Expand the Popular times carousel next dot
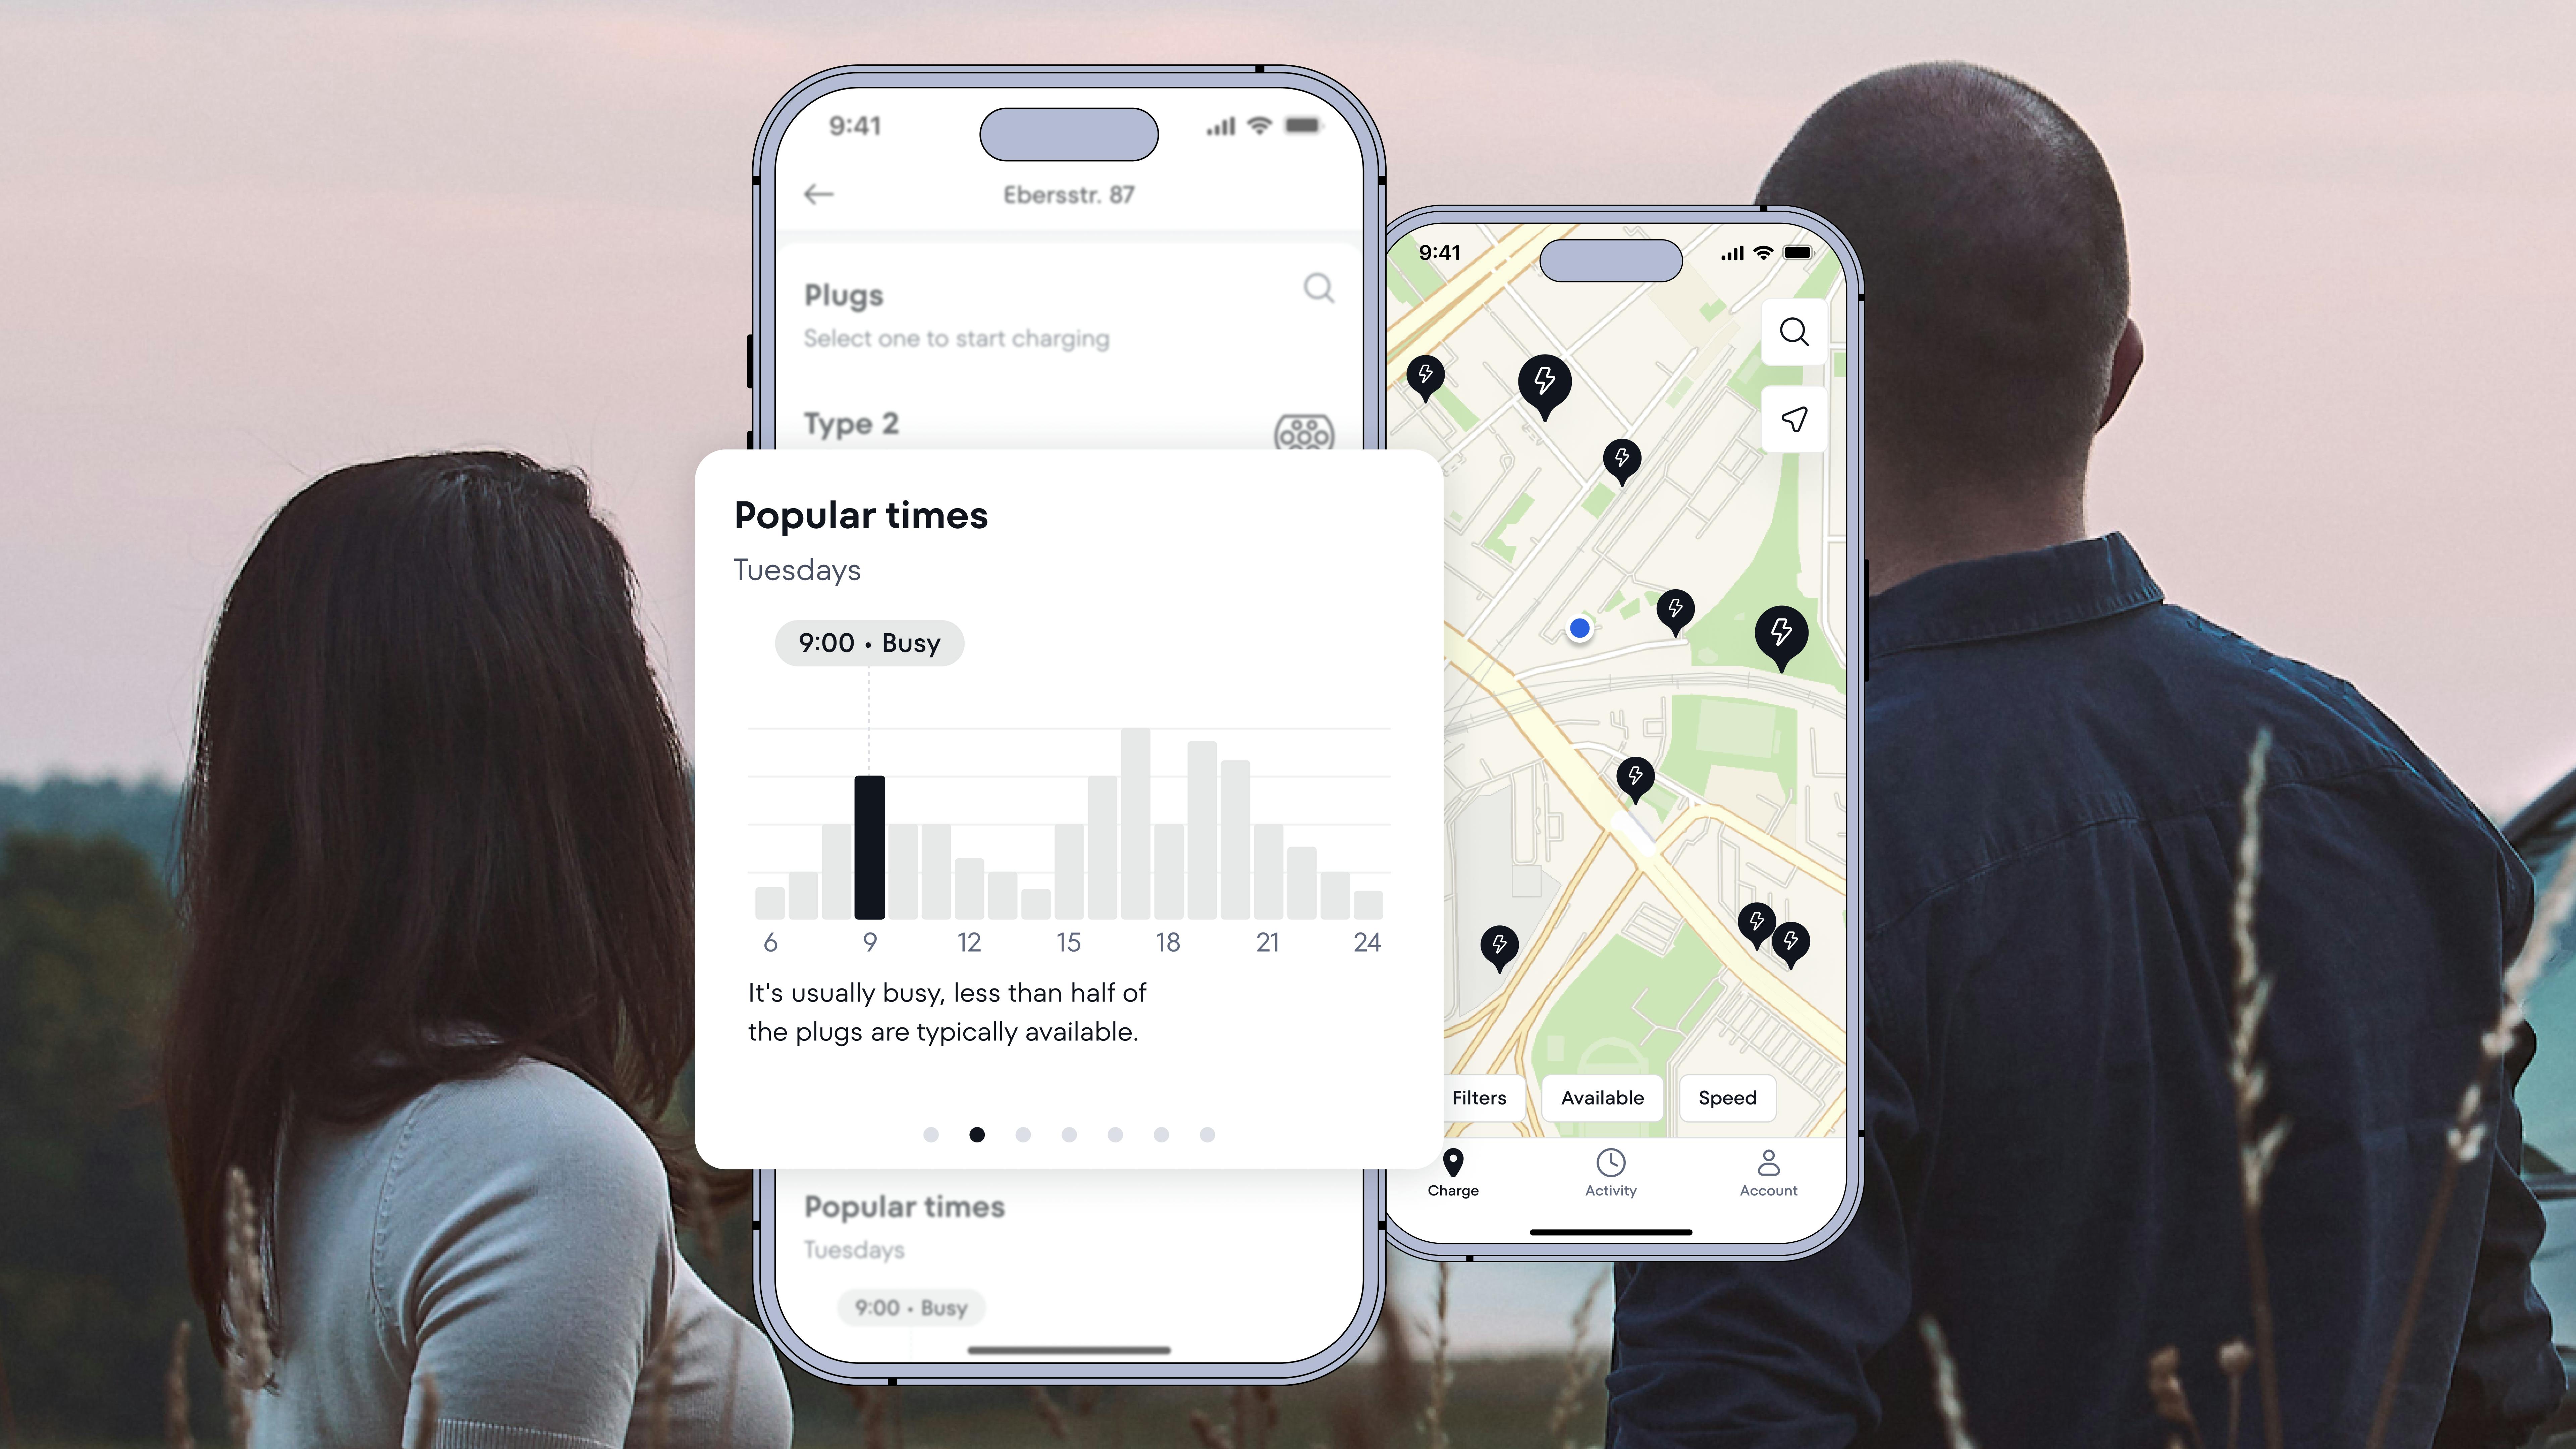Image resolution: width=2576 pixels, height=1449 pixels. [x=1023, y=1134]
